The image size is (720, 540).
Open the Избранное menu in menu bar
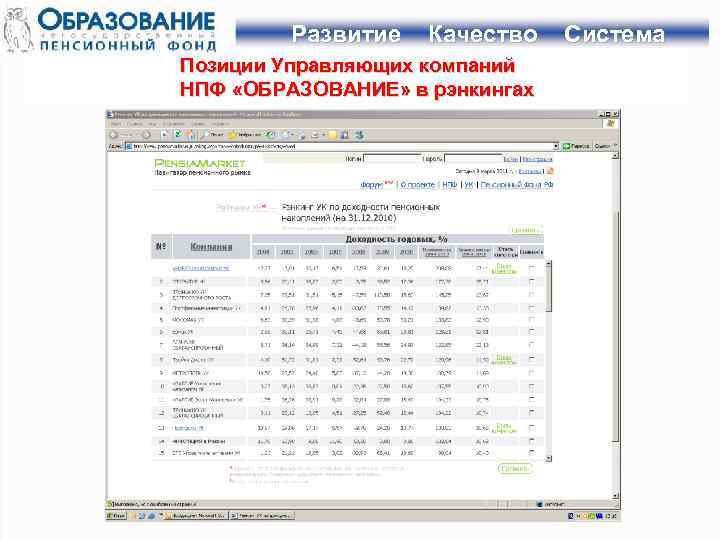(173, 124)
